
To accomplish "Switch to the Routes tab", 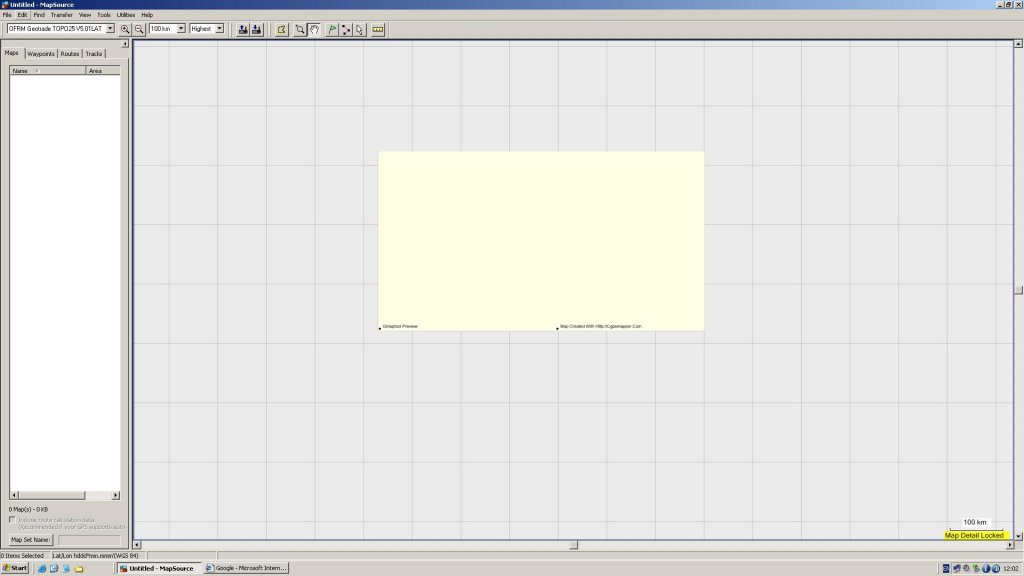I will [x=70, y=54].
